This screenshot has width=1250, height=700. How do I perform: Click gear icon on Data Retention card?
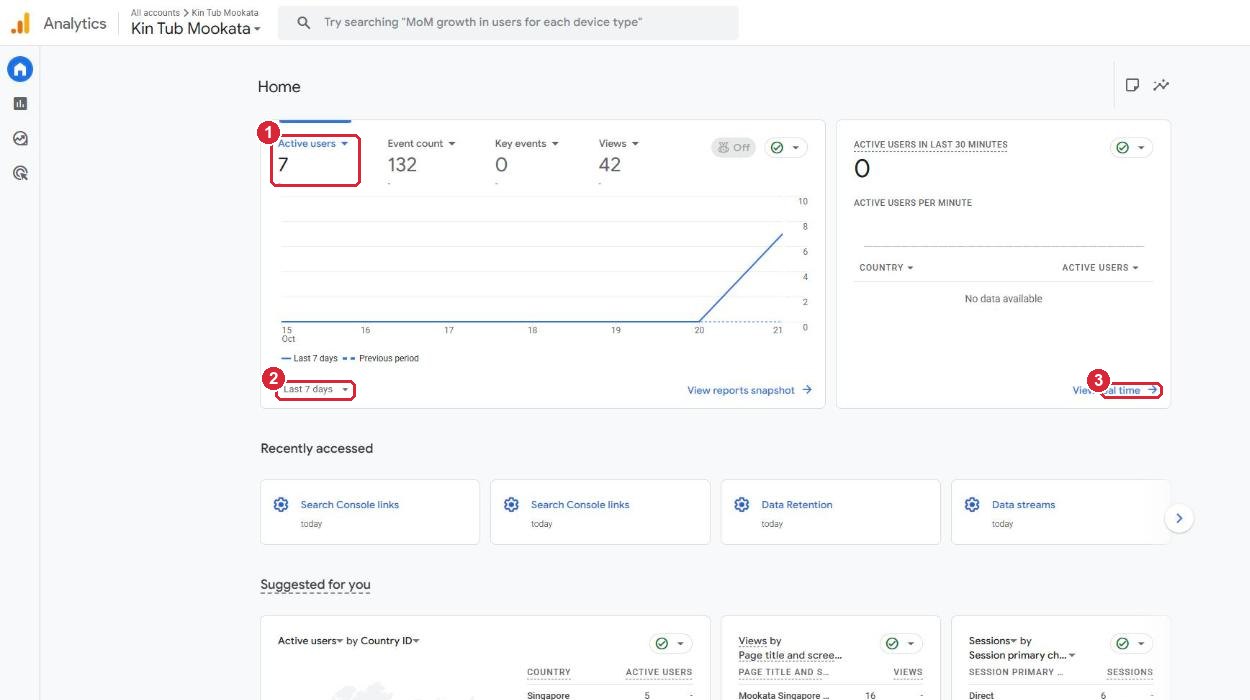coord(742,505)
